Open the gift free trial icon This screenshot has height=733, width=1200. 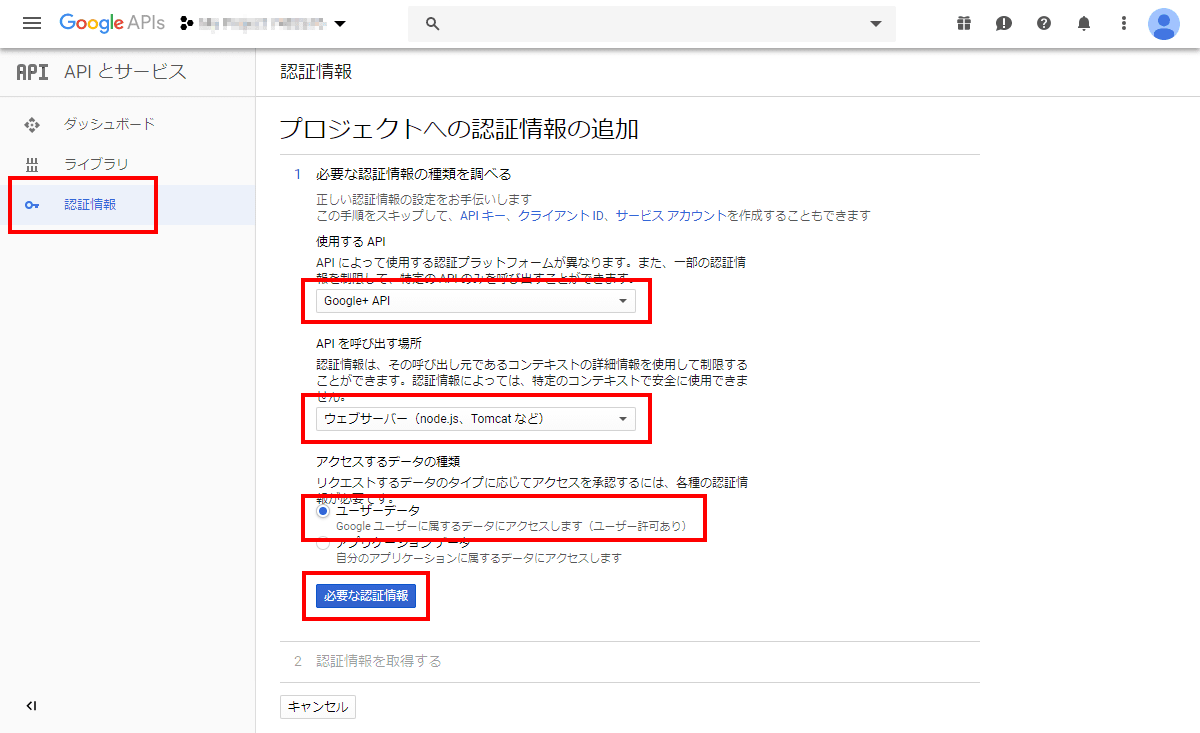coord(964,23)
